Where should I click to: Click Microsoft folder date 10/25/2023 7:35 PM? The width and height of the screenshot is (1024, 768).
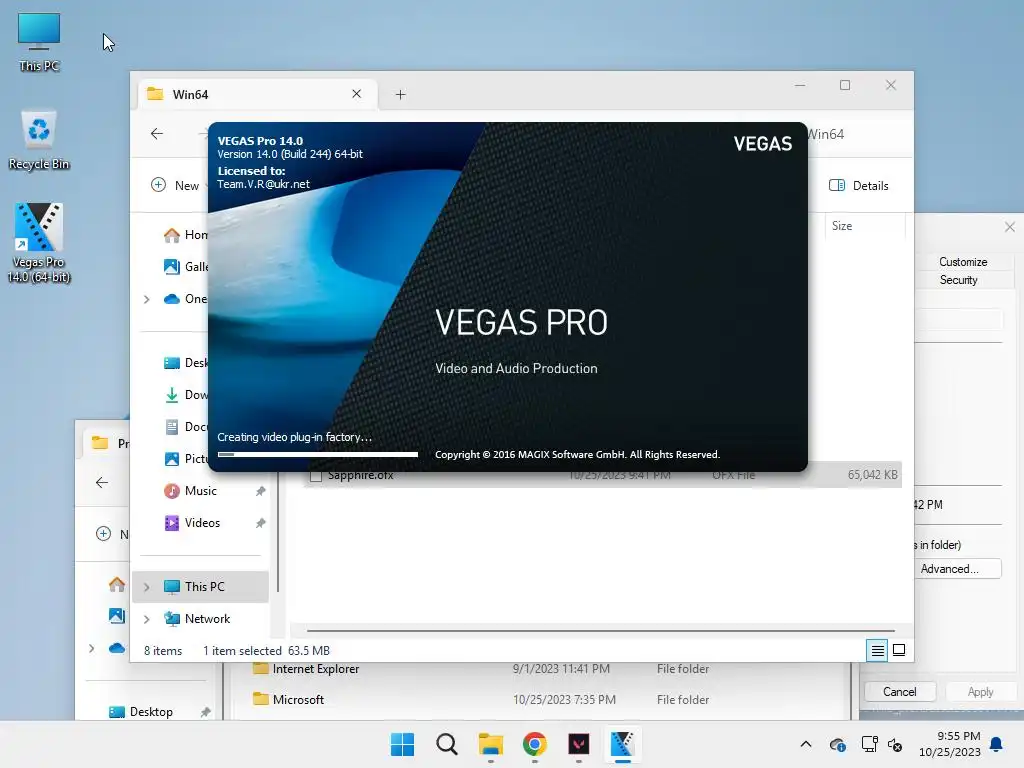pos(564,699)
